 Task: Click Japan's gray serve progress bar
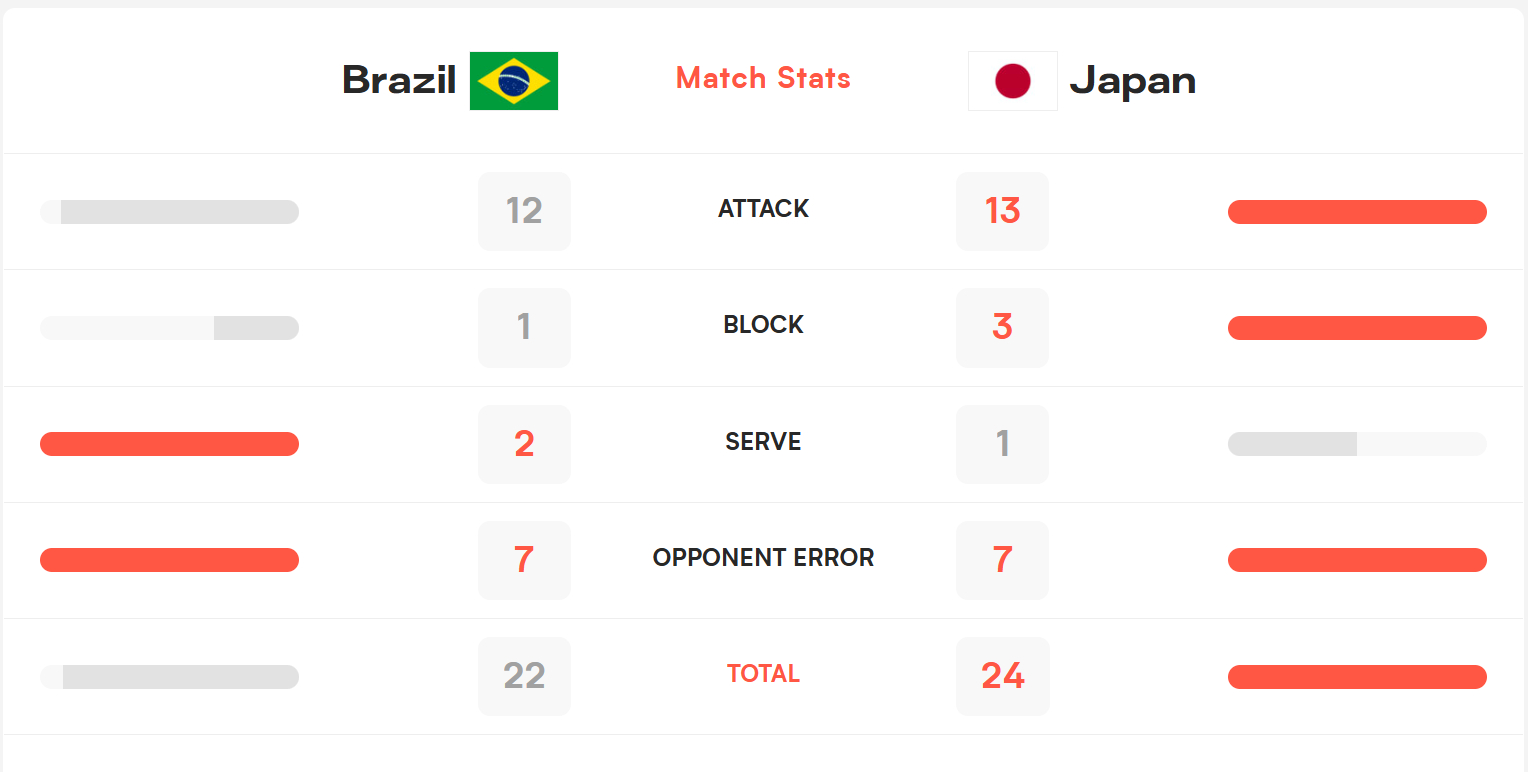pos(1357,444)
